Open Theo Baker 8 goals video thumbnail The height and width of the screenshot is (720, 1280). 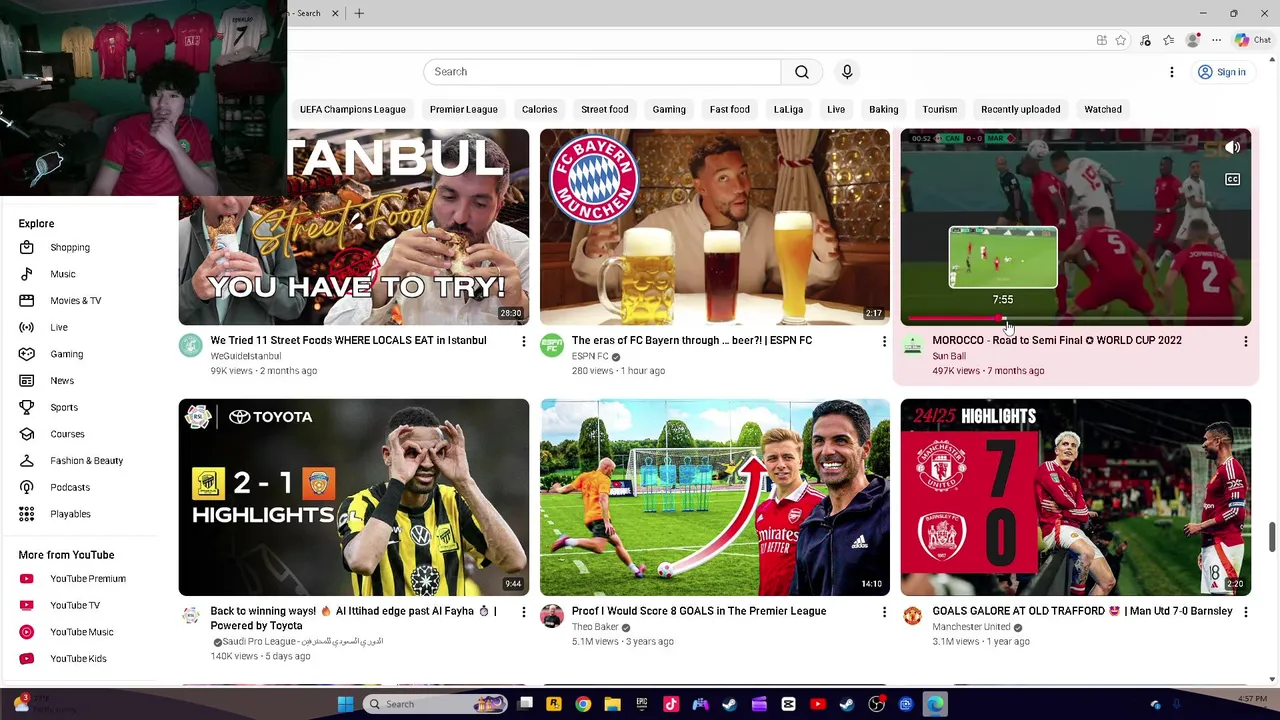coord(715,497)
